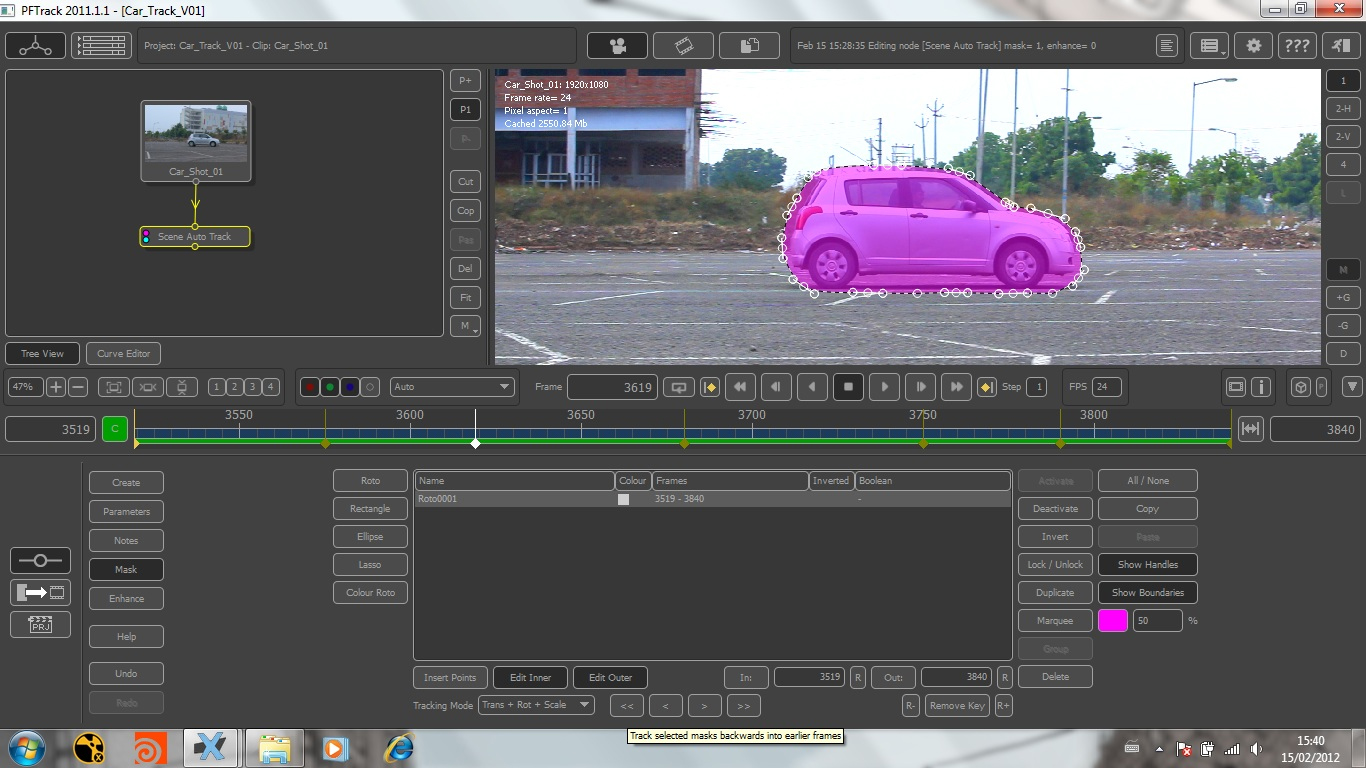Open the tree layout icon at top-left

point(36,46)
